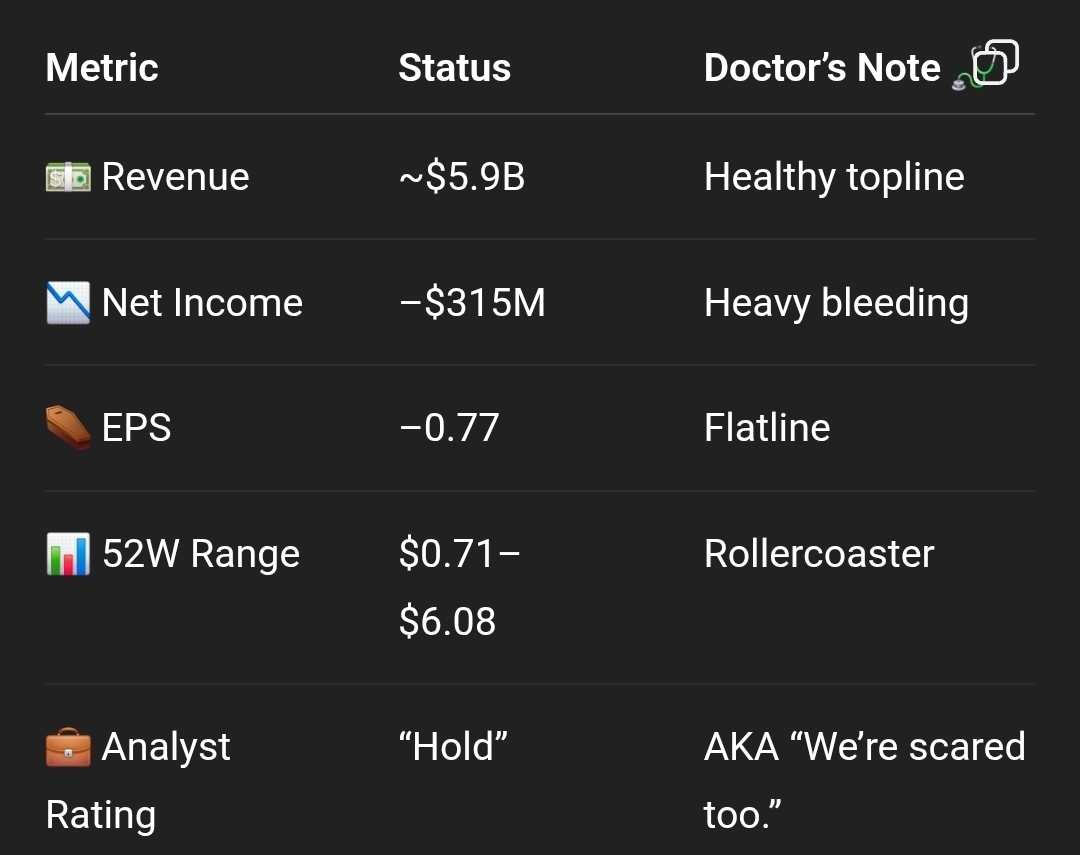Select the Metric column header
This screenshot has width=1080, height=855.
click(102, 68)
